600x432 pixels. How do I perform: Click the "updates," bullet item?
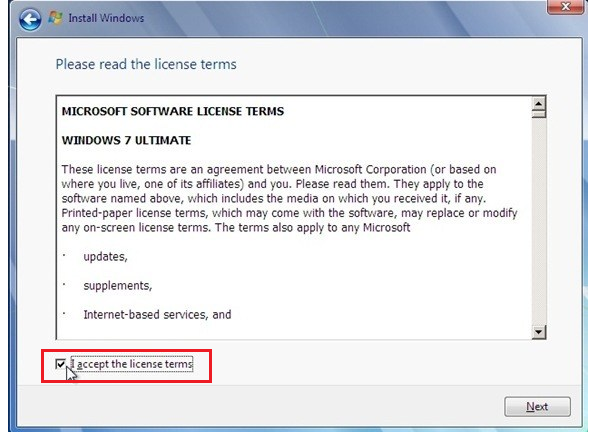105,257
